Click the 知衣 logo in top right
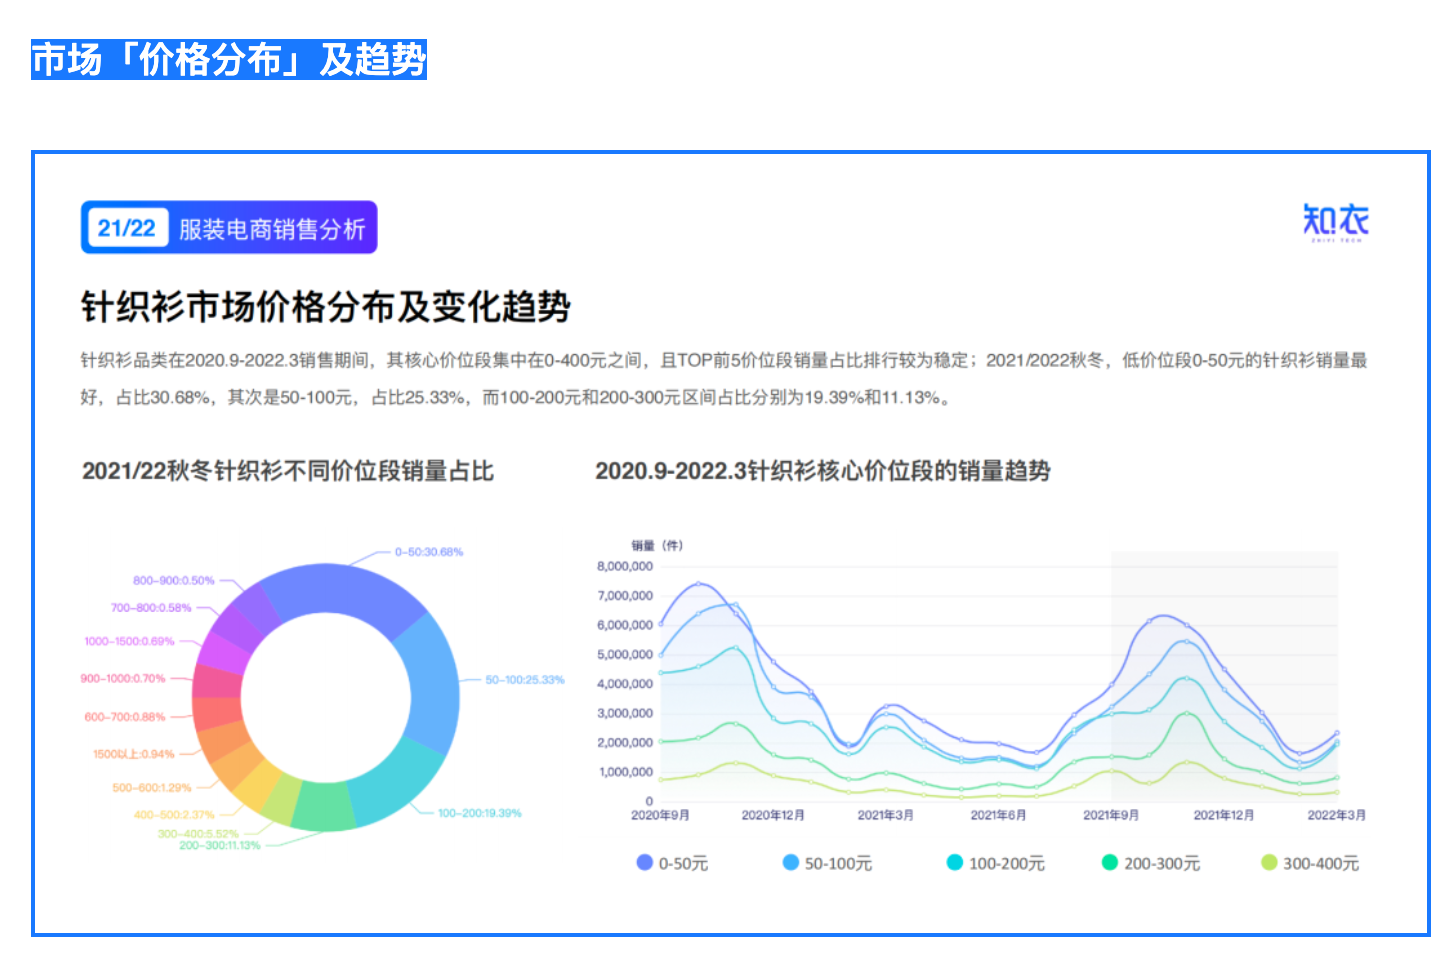Image resolution: width=1456 pixels, height=974 pixels. pos(1335,222)
